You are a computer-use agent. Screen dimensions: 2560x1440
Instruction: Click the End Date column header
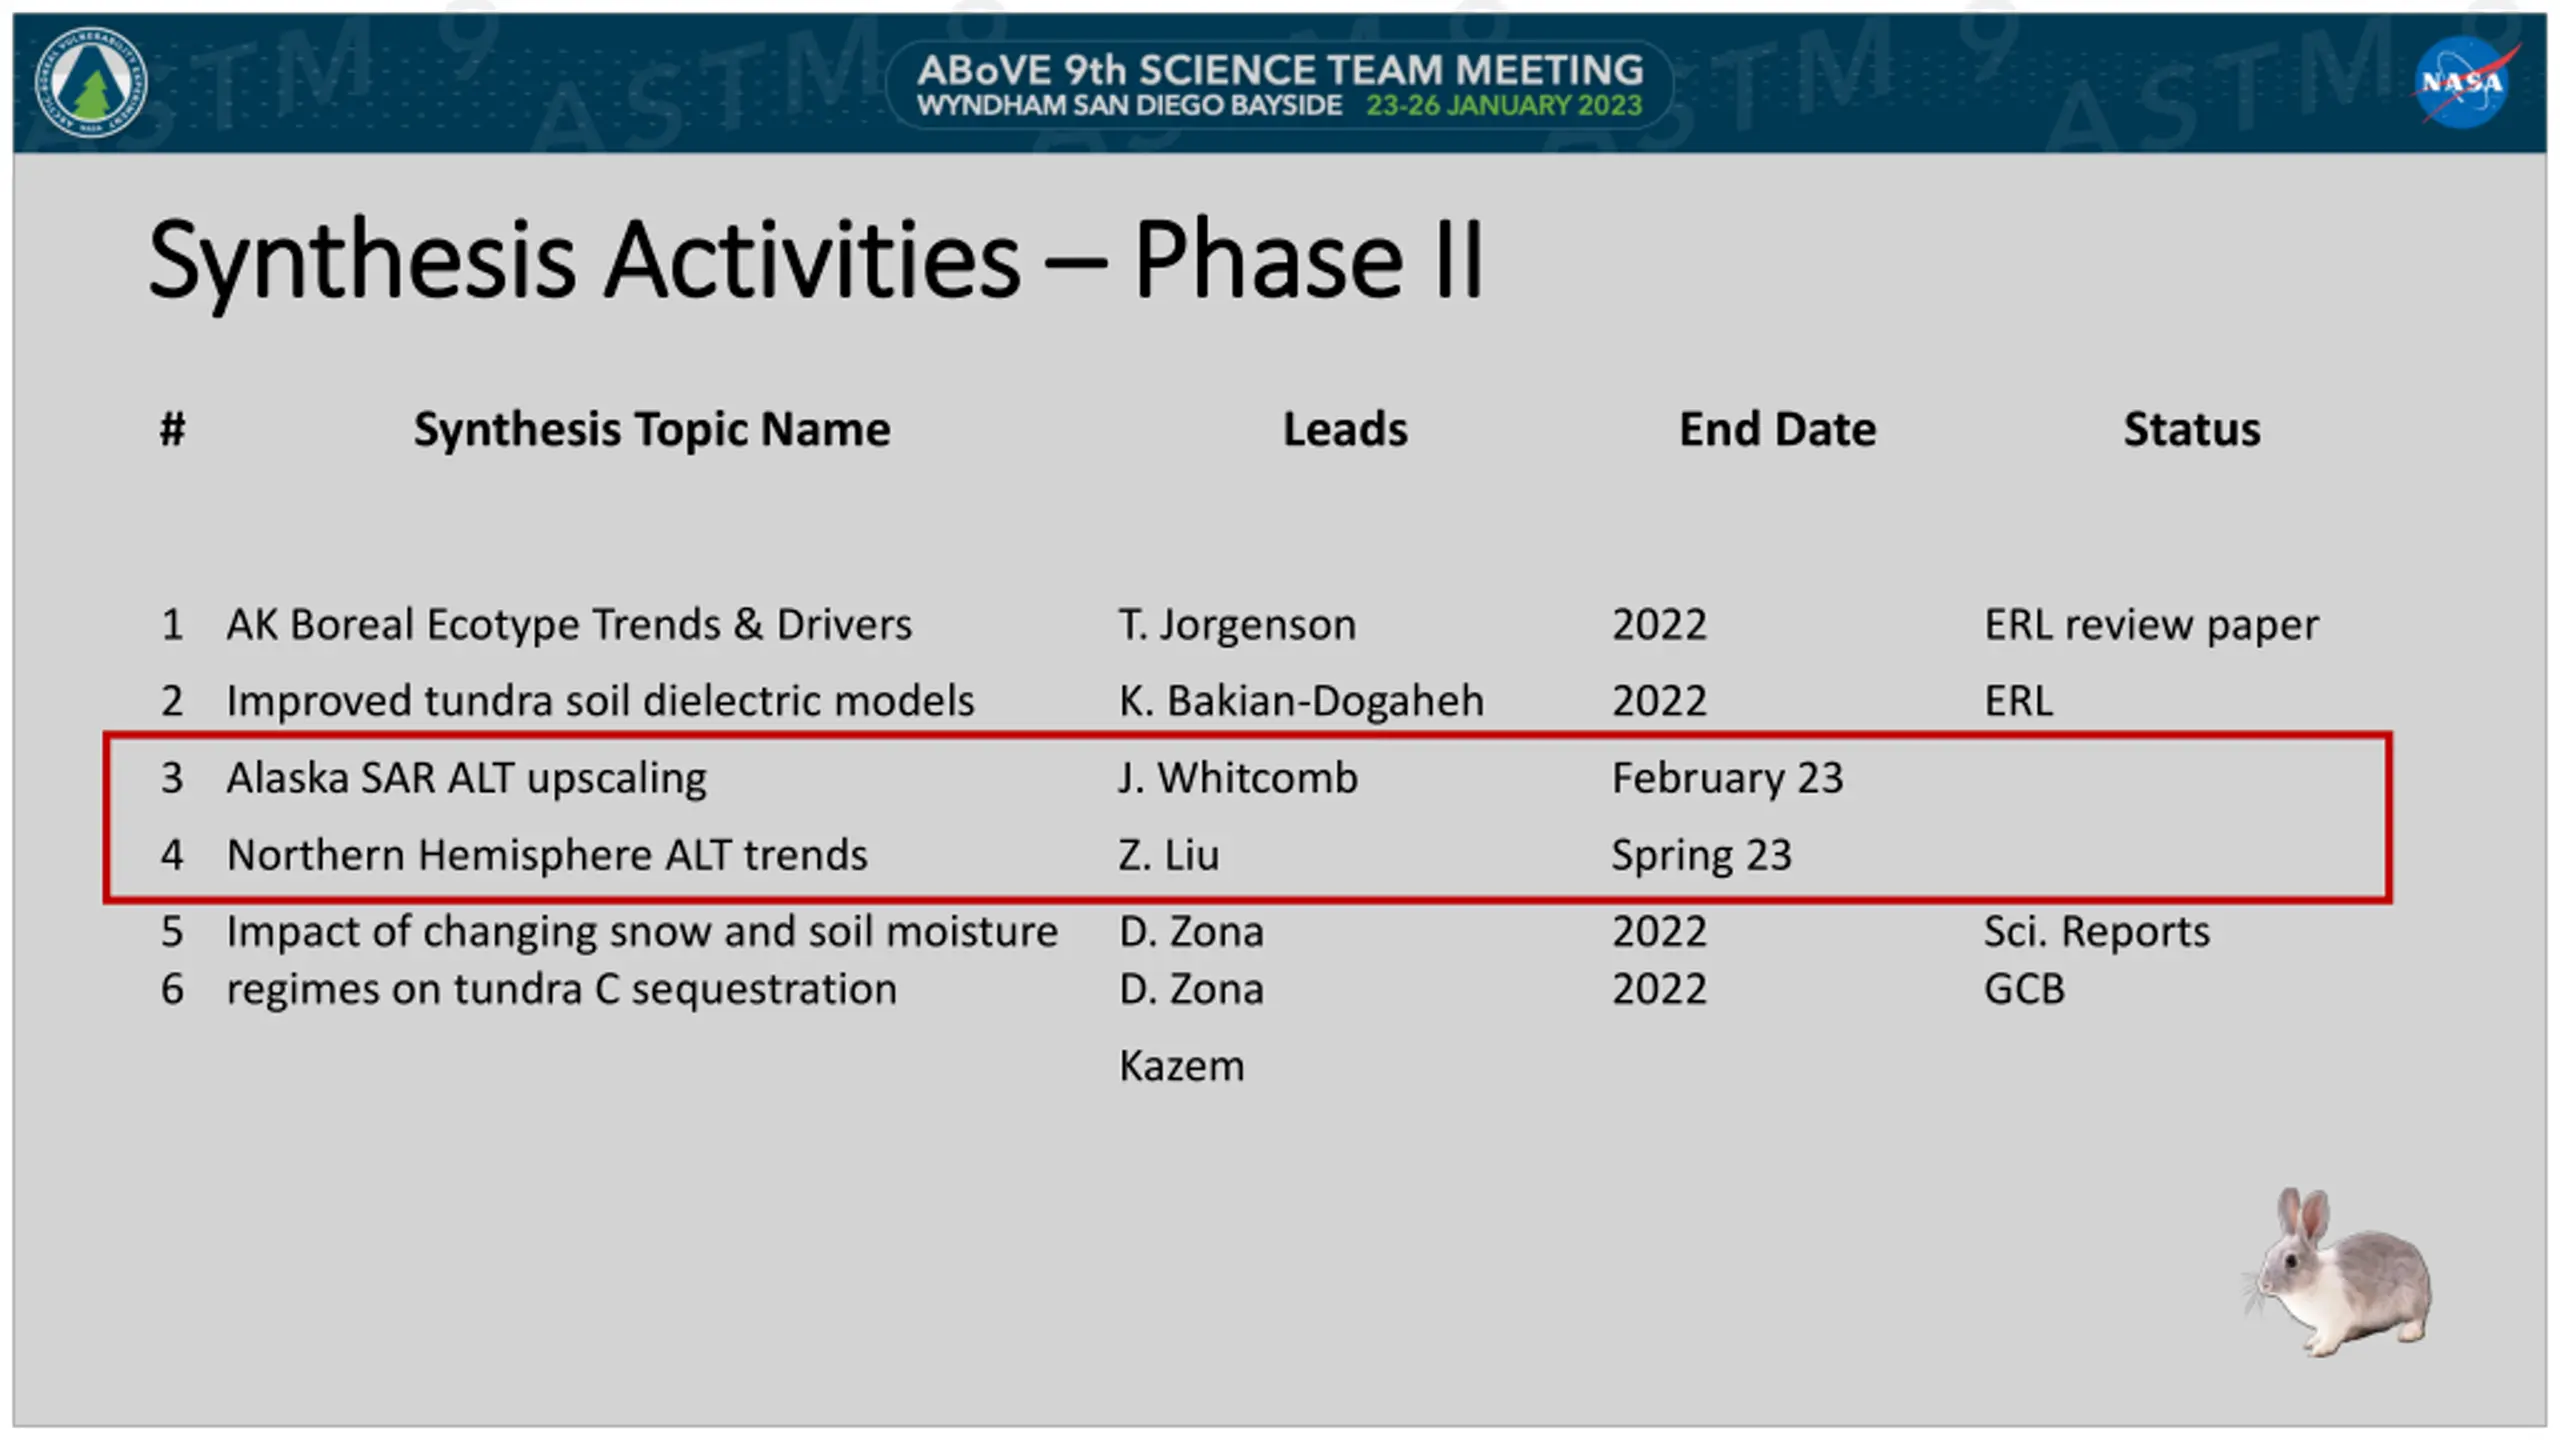pyautogui.click(x=1777, y=429)
